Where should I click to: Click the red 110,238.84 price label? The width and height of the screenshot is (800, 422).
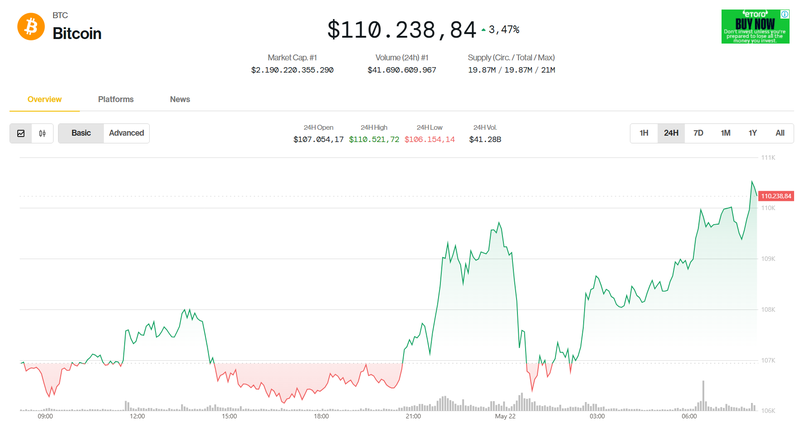[776, 196]
